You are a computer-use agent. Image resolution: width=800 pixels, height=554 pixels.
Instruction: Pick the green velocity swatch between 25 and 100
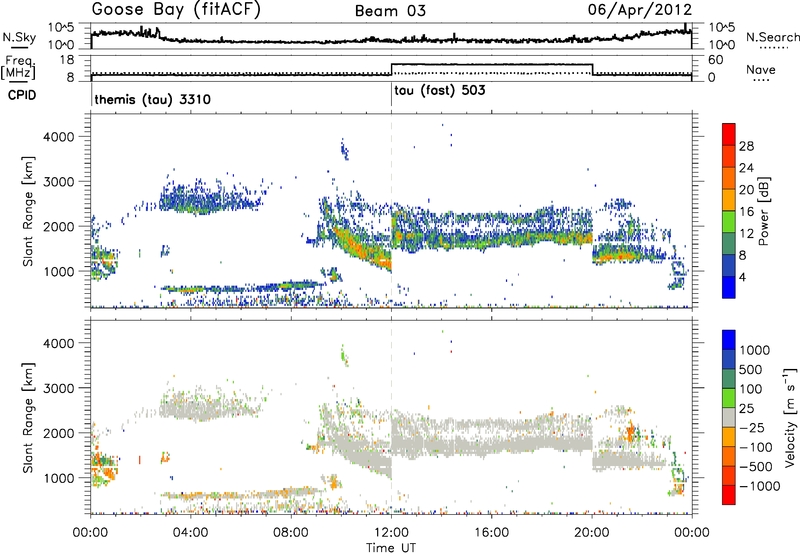pyautogui.click(x=729, y=398)
